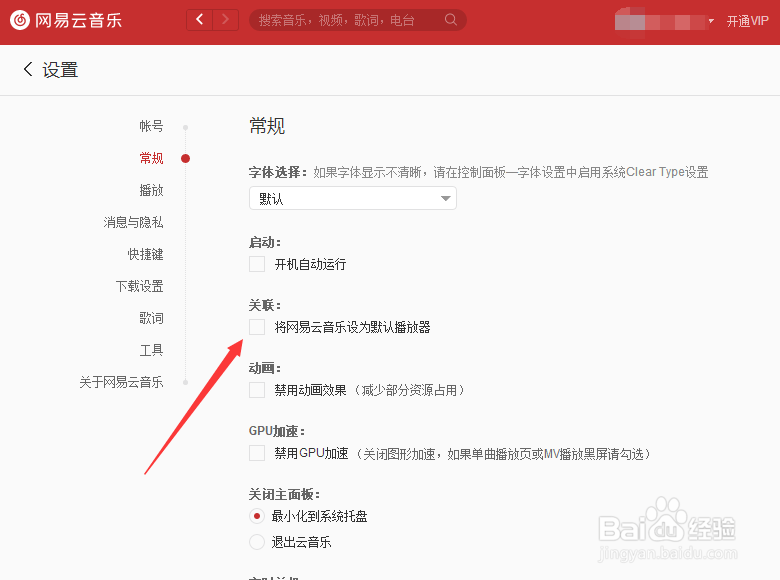Click the 字体选择 label
This screenshot has width=780, height=580.
(278, 172)
